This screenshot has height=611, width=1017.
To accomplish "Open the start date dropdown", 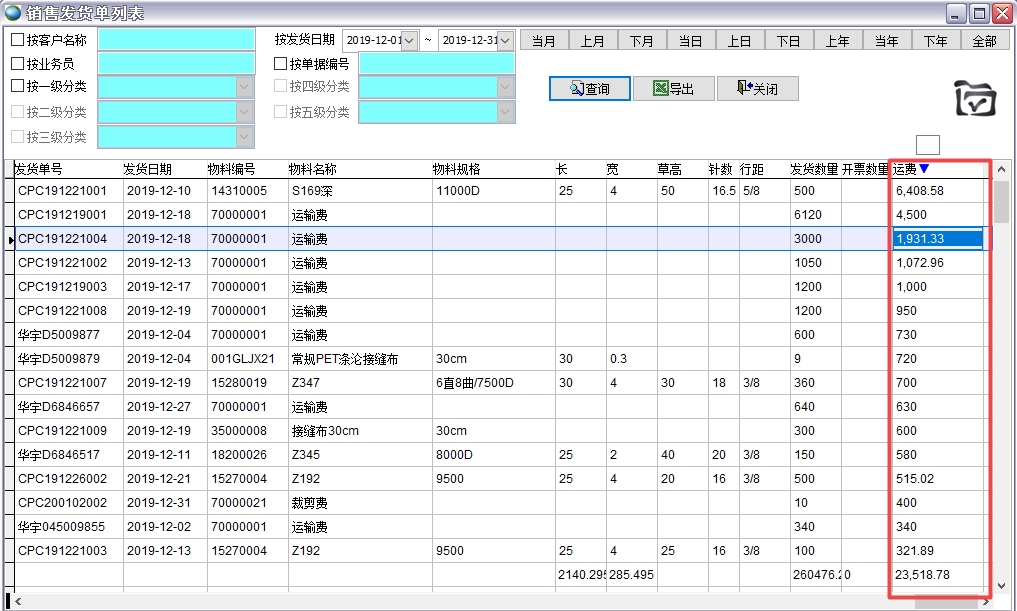I will (409, 41).
